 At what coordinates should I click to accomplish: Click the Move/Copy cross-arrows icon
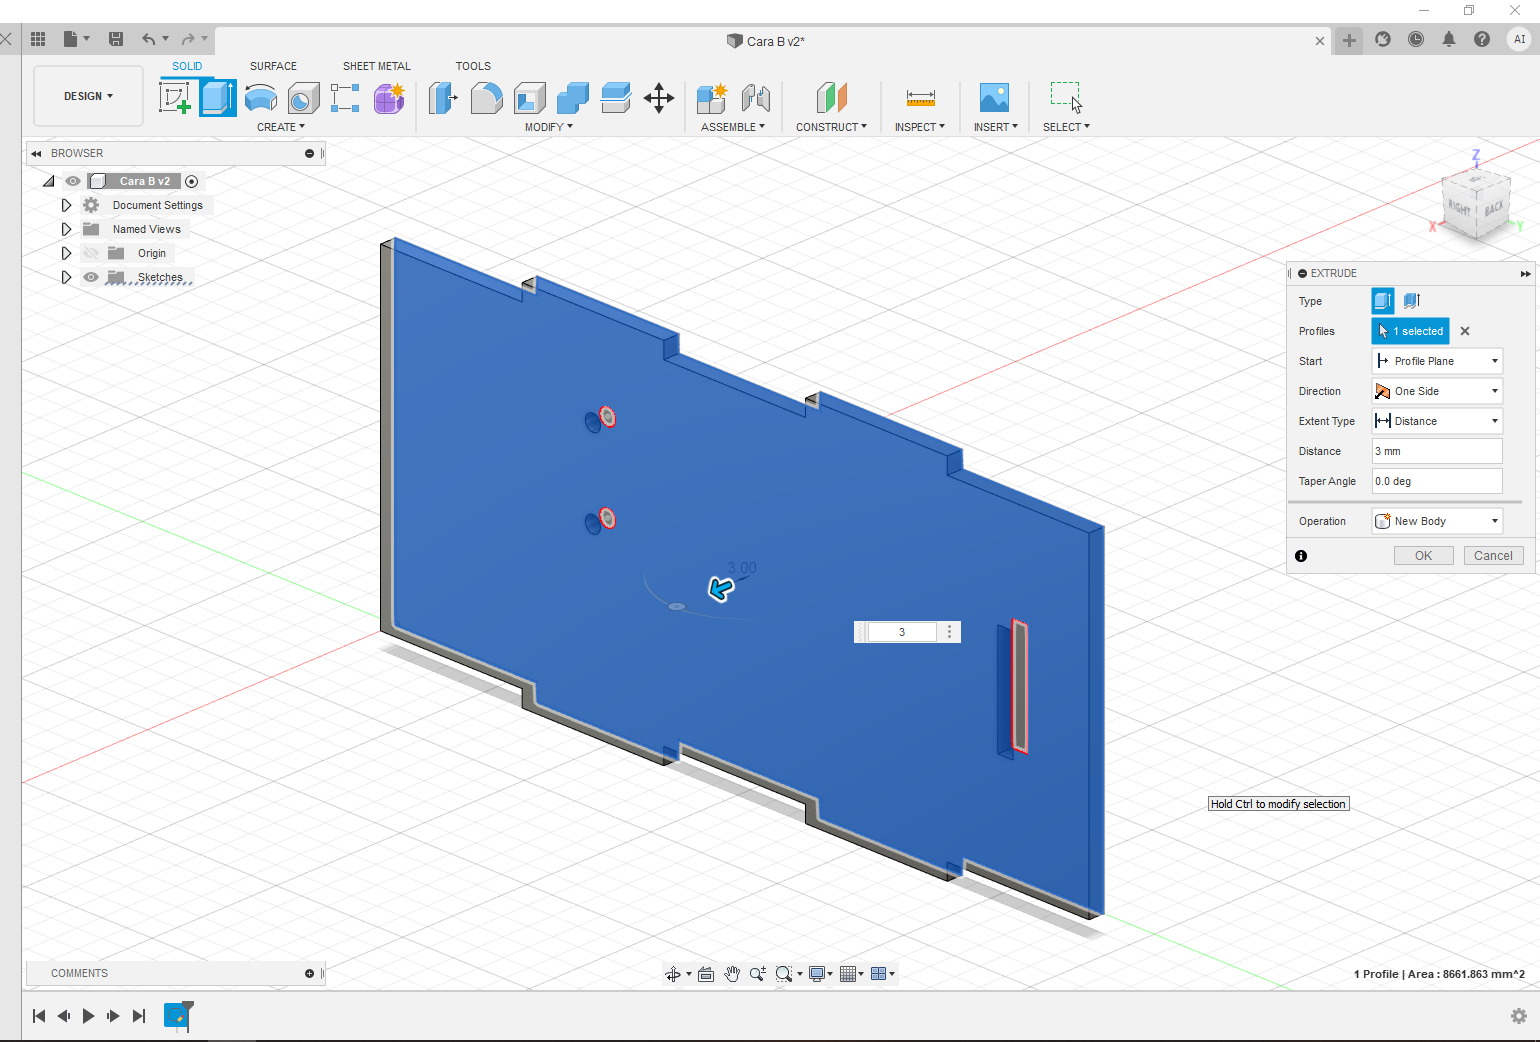(658, 98)
